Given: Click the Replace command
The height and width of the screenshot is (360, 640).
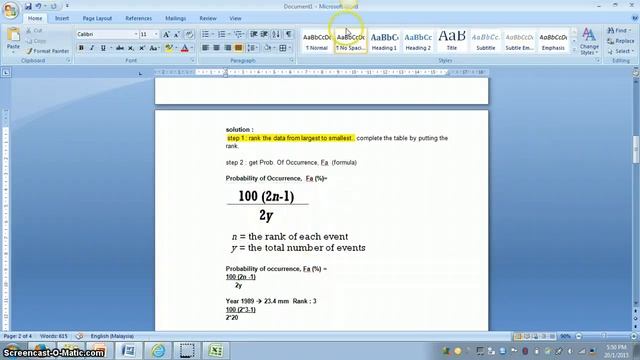Looking at the screenshot, I should [x=620, y=41].
